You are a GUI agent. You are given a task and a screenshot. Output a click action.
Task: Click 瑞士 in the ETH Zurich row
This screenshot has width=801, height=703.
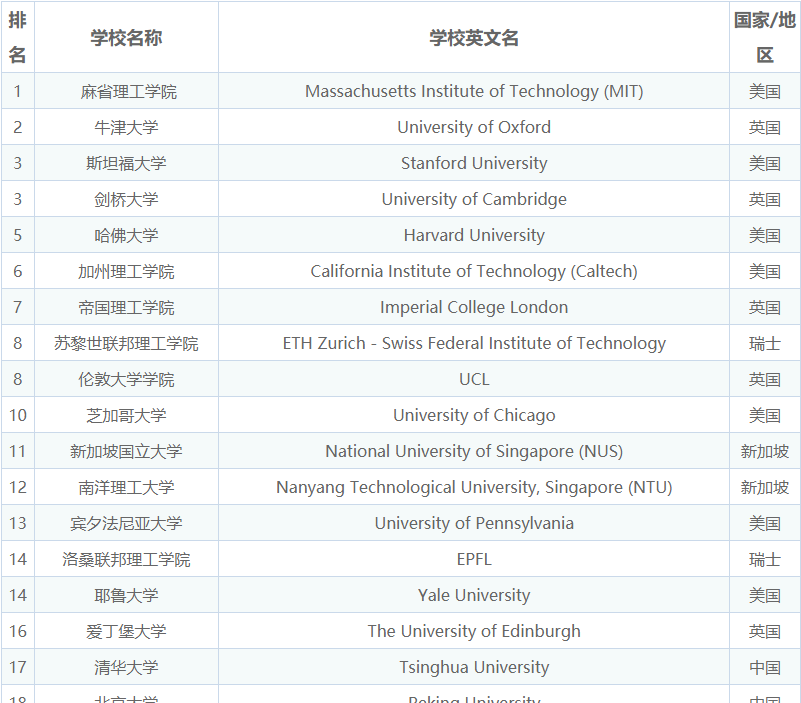(x=765, y=343)
